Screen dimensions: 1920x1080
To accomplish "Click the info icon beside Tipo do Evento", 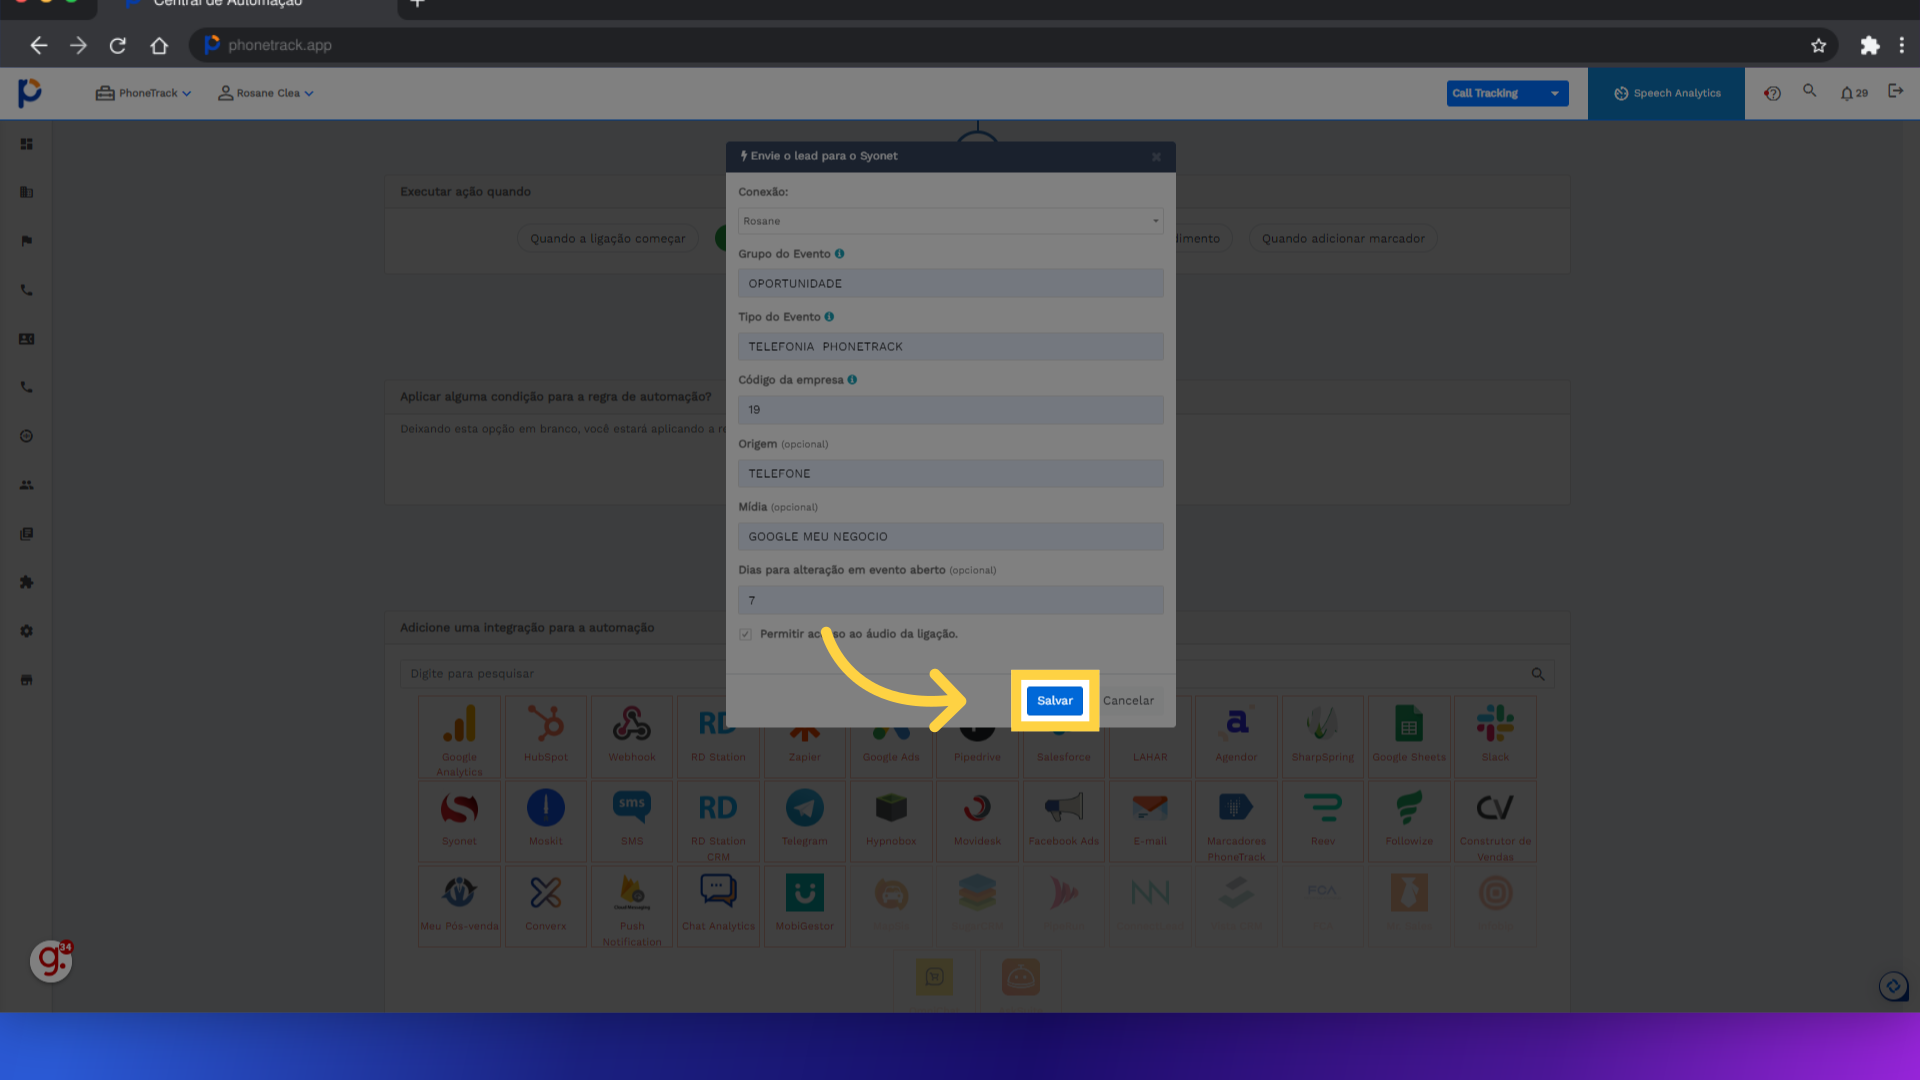I will click(829, 317).
